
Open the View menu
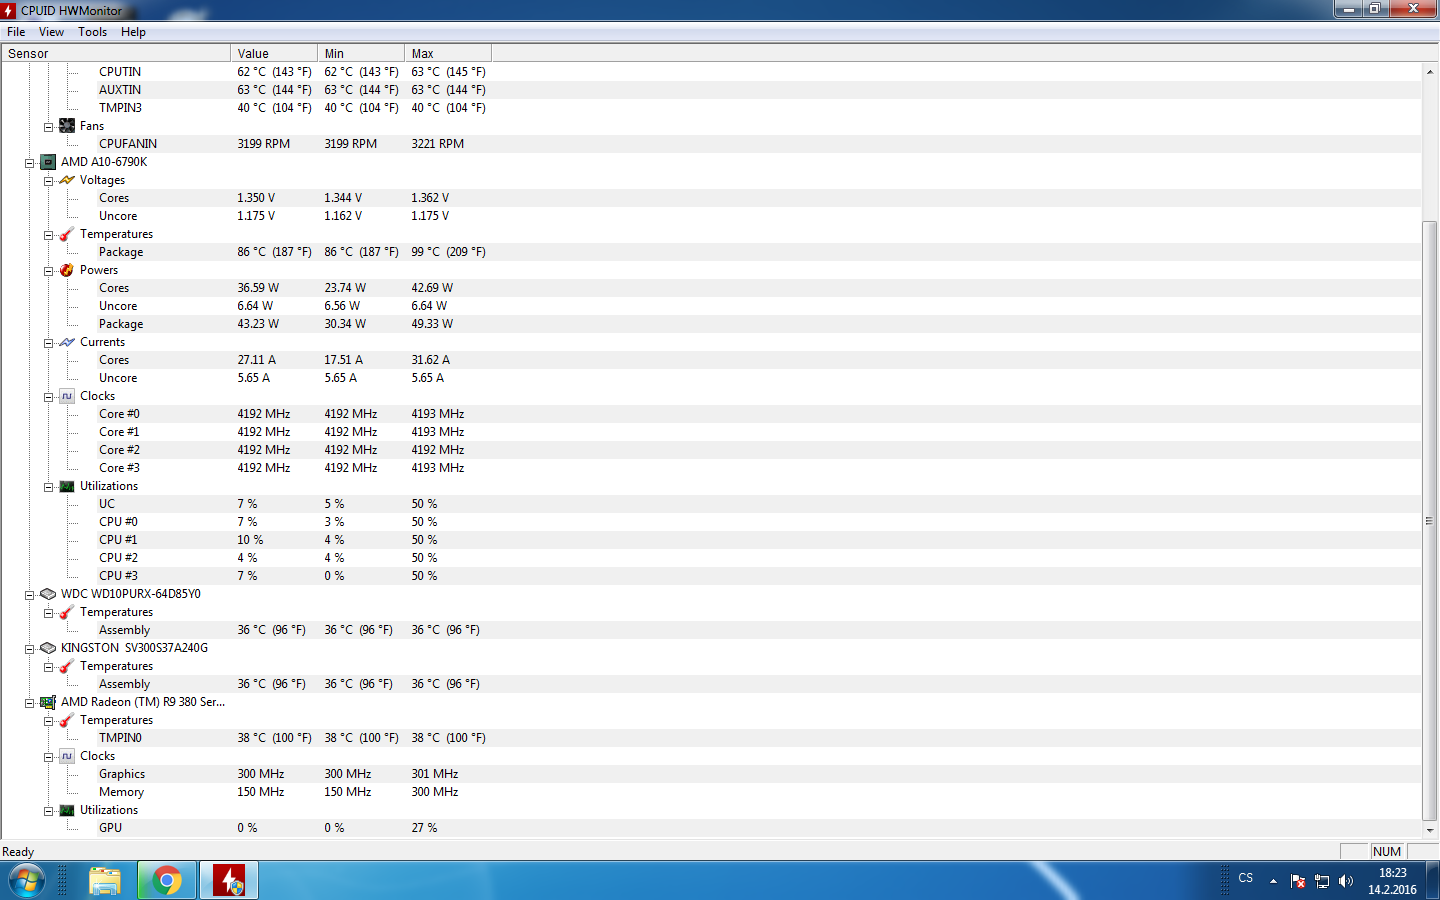[51, 32]
